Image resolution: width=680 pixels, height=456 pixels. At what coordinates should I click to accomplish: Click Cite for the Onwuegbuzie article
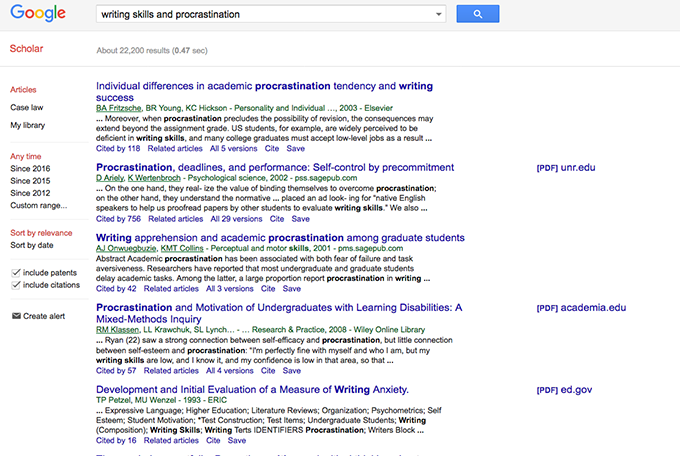click(268, 289)
